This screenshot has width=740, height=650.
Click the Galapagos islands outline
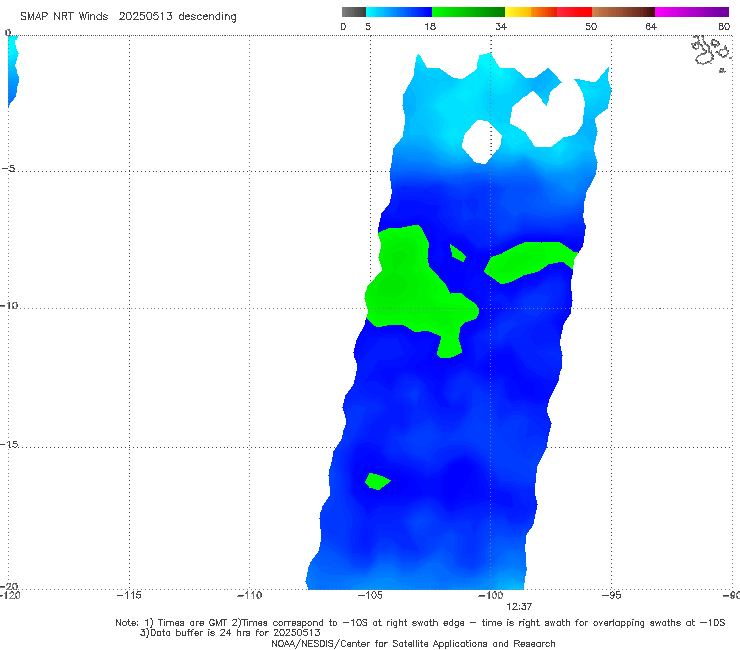[x=711, y=52]
